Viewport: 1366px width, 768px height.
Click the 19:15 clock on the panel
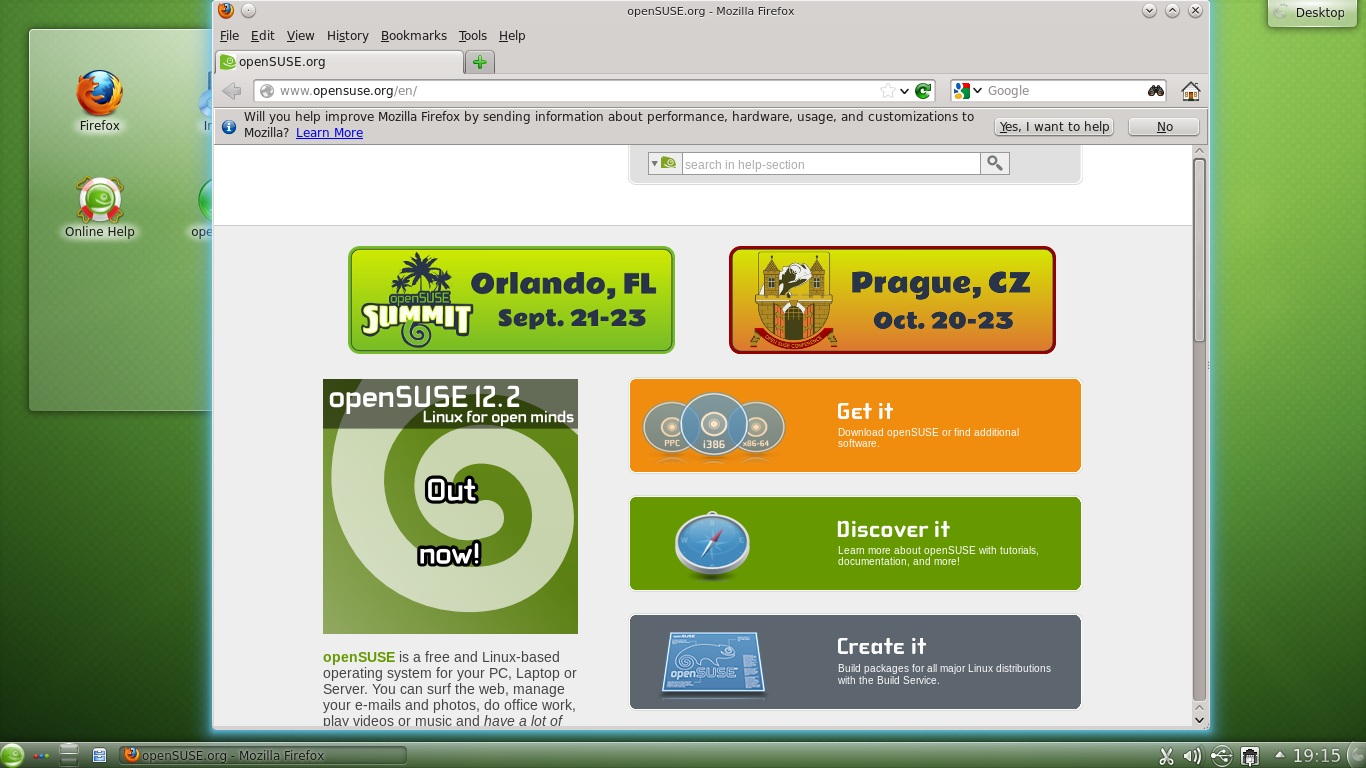[x=1316, y=756]
